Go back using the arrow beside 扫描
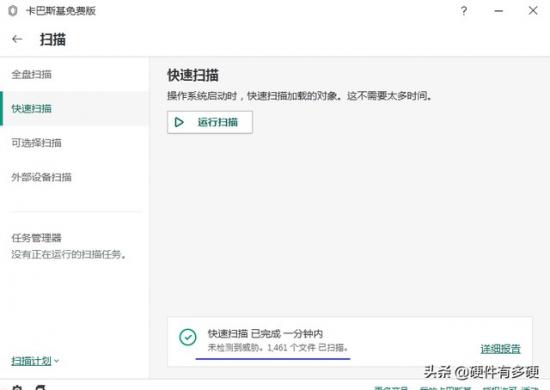 17,39
